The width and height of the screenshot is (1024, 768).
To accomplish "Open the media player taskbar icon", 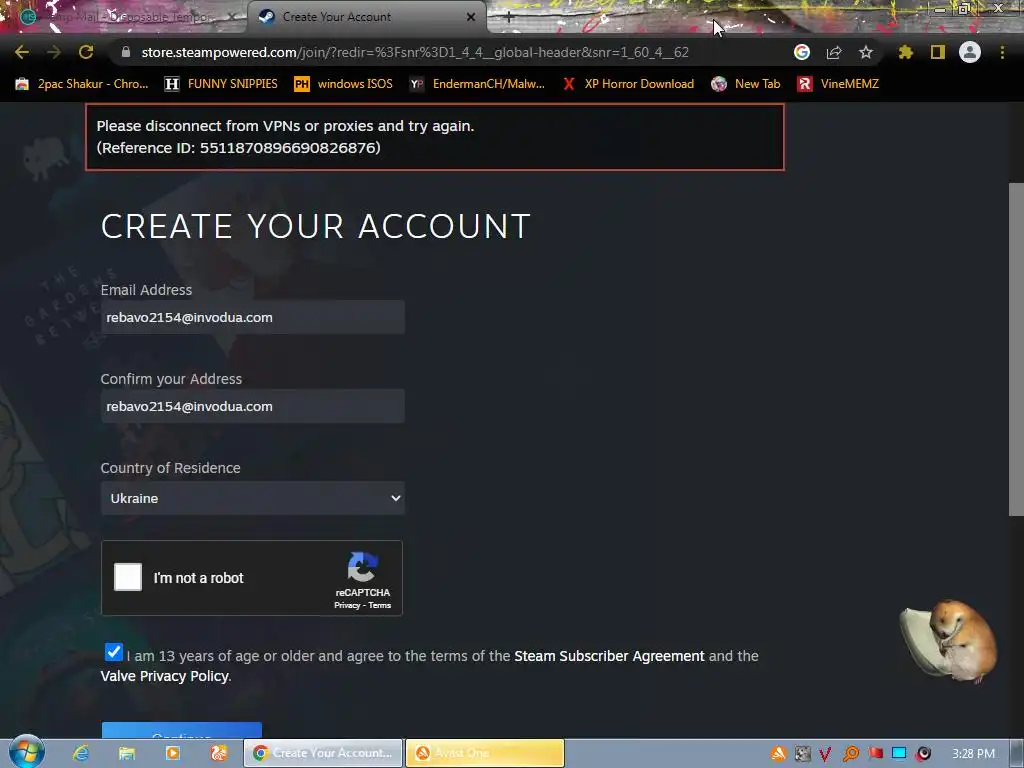I will (172, 753).
